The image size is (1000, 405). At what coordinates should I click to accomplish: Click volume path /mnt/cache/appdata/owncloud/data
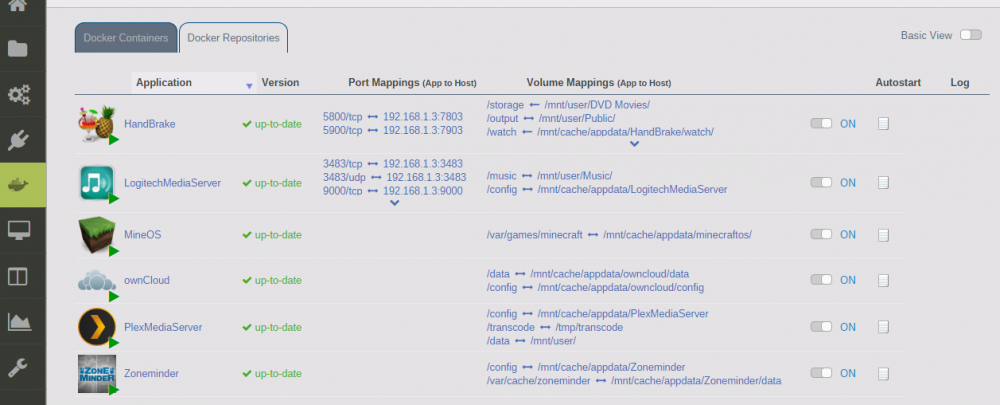tap(610, 274)
